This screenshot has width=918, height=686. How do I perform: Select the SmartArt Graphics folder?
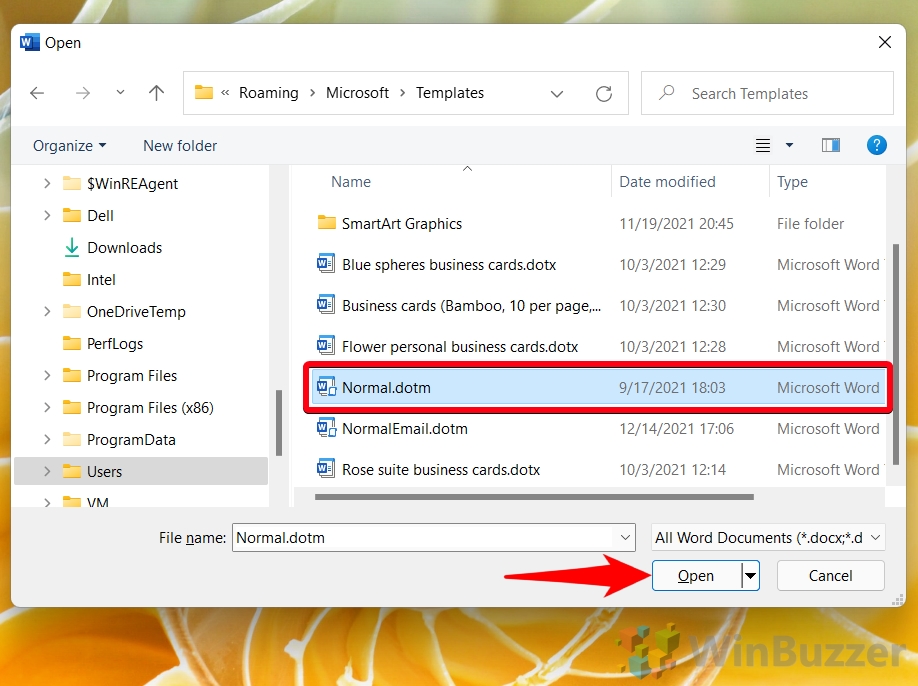point(402,224)
